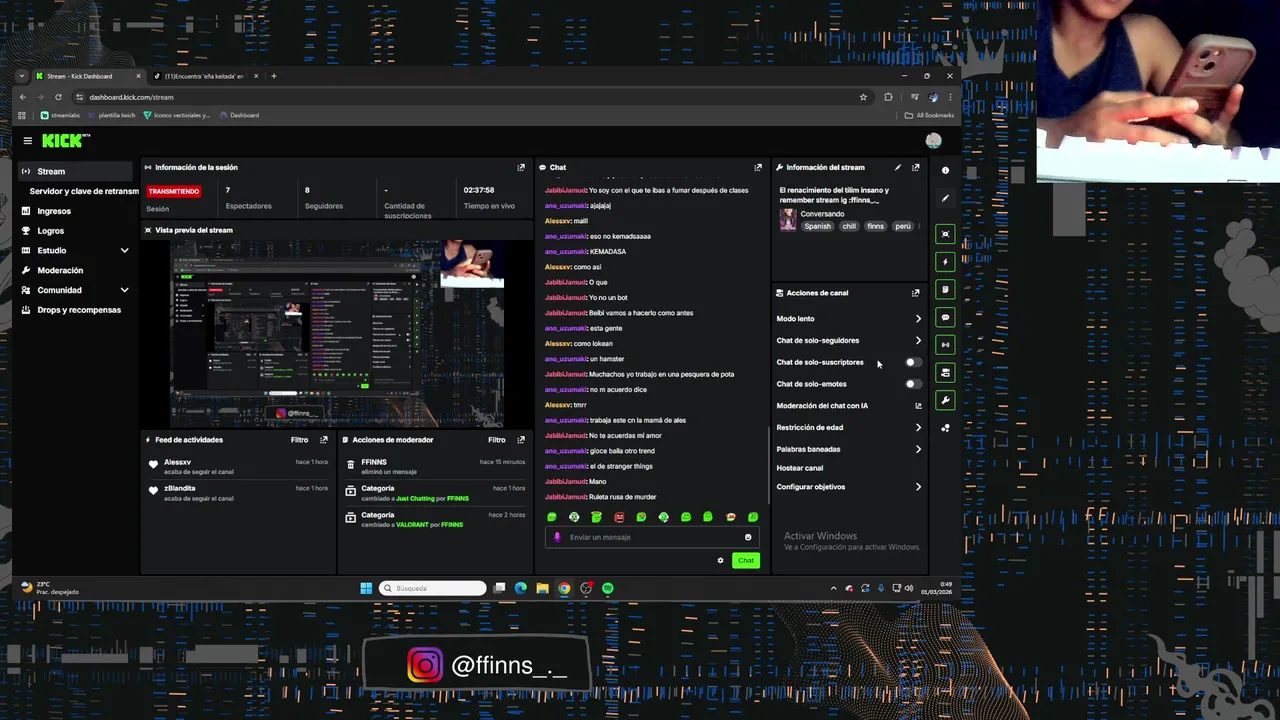Pop out the Información del stream panel

point(915,167)
